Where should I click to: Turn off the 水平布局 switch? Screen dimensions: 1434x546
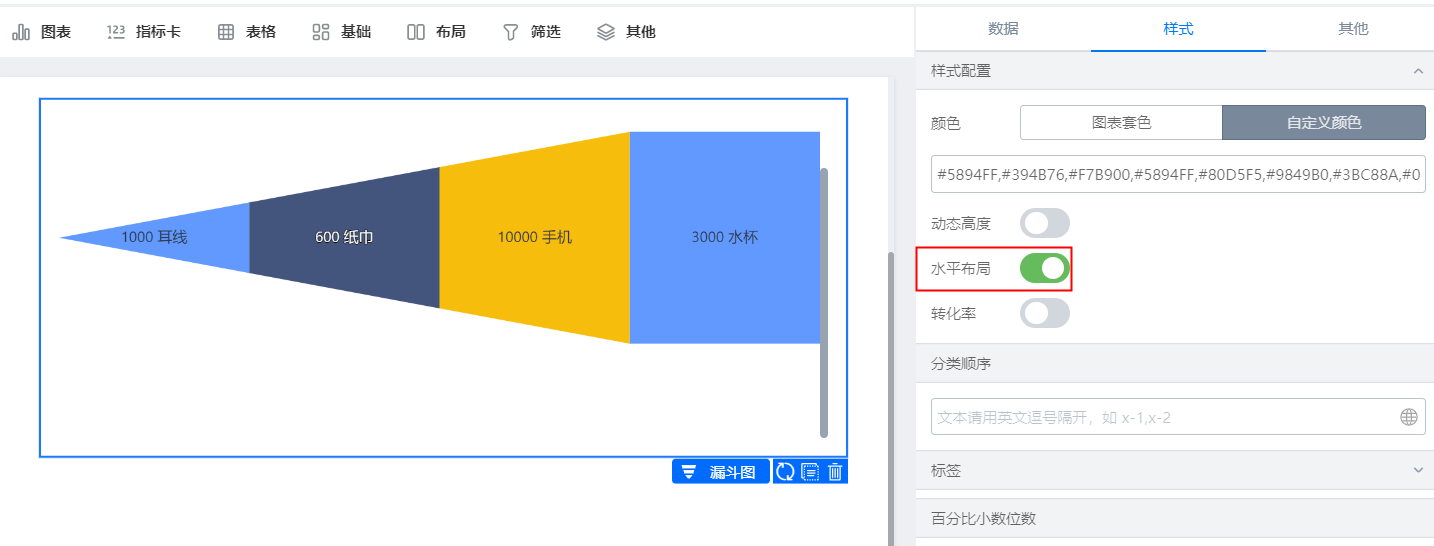click(x=1044, y=268)
